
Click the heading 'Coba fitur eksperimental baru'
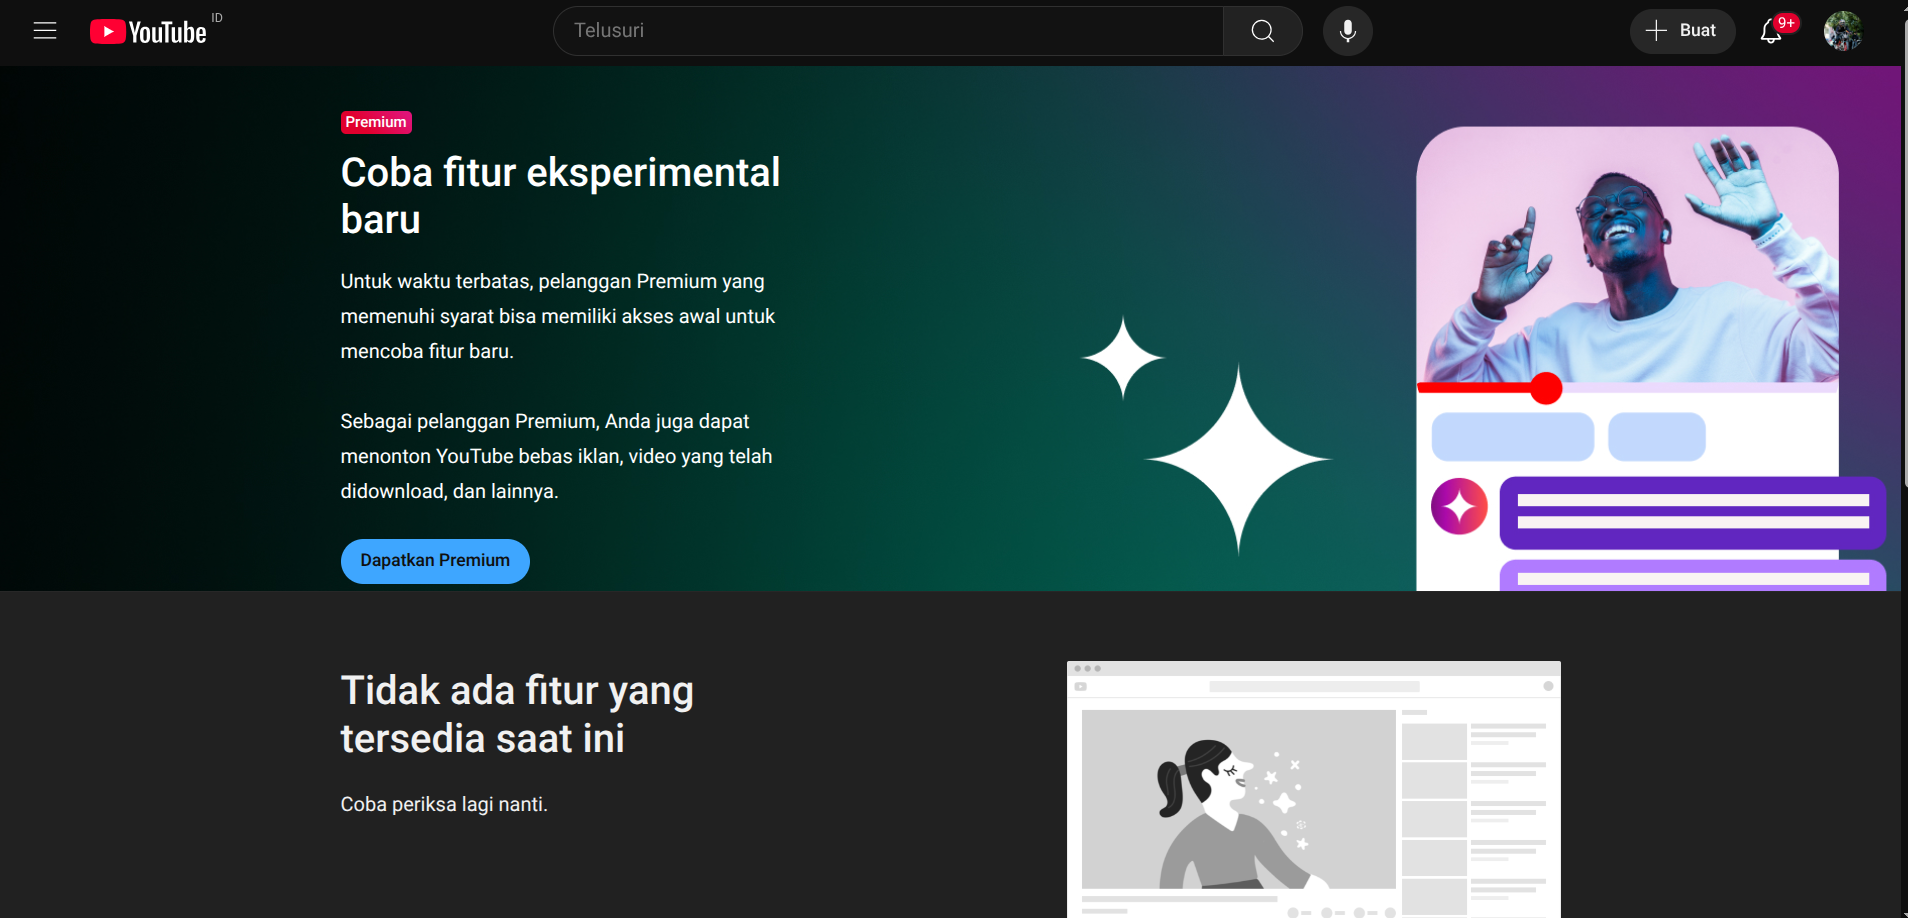pyautogui.click(x=560, y=196)
